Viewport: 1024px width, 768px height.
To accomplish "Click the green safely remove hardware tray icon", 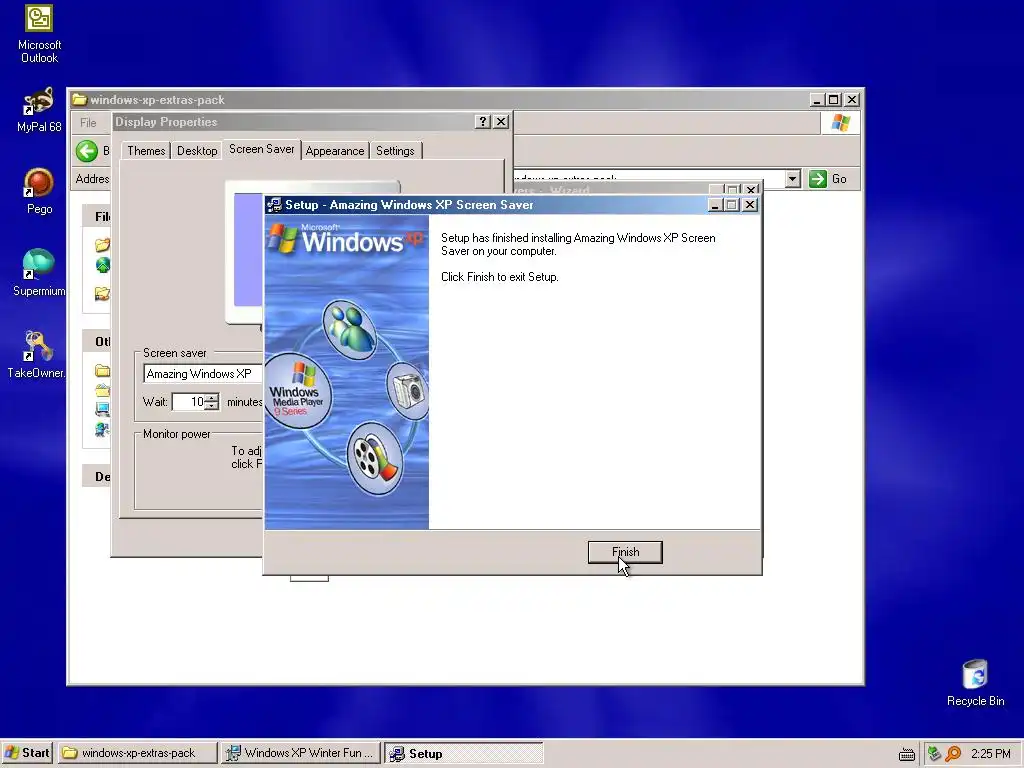I will 934,754.
